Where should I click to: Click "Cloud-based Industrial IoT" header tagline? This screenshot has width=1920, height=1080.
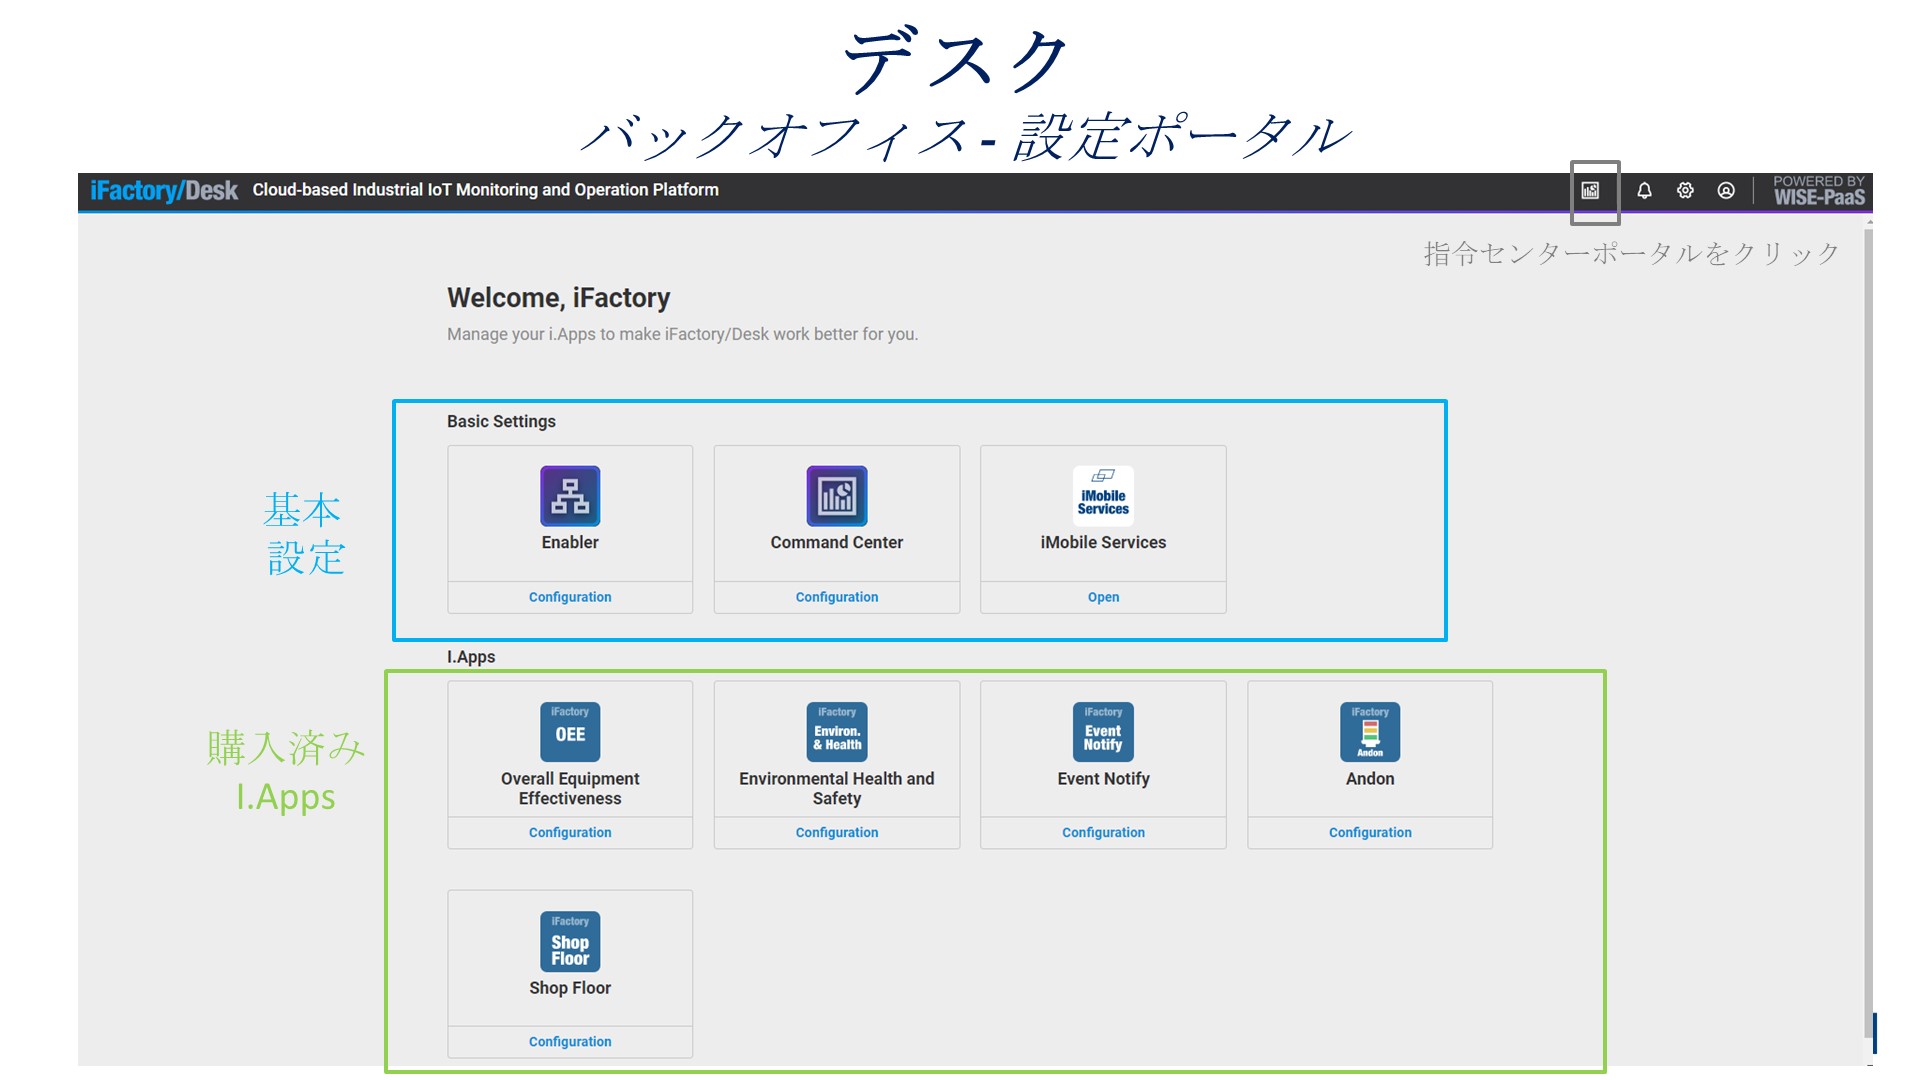[485, 190]
